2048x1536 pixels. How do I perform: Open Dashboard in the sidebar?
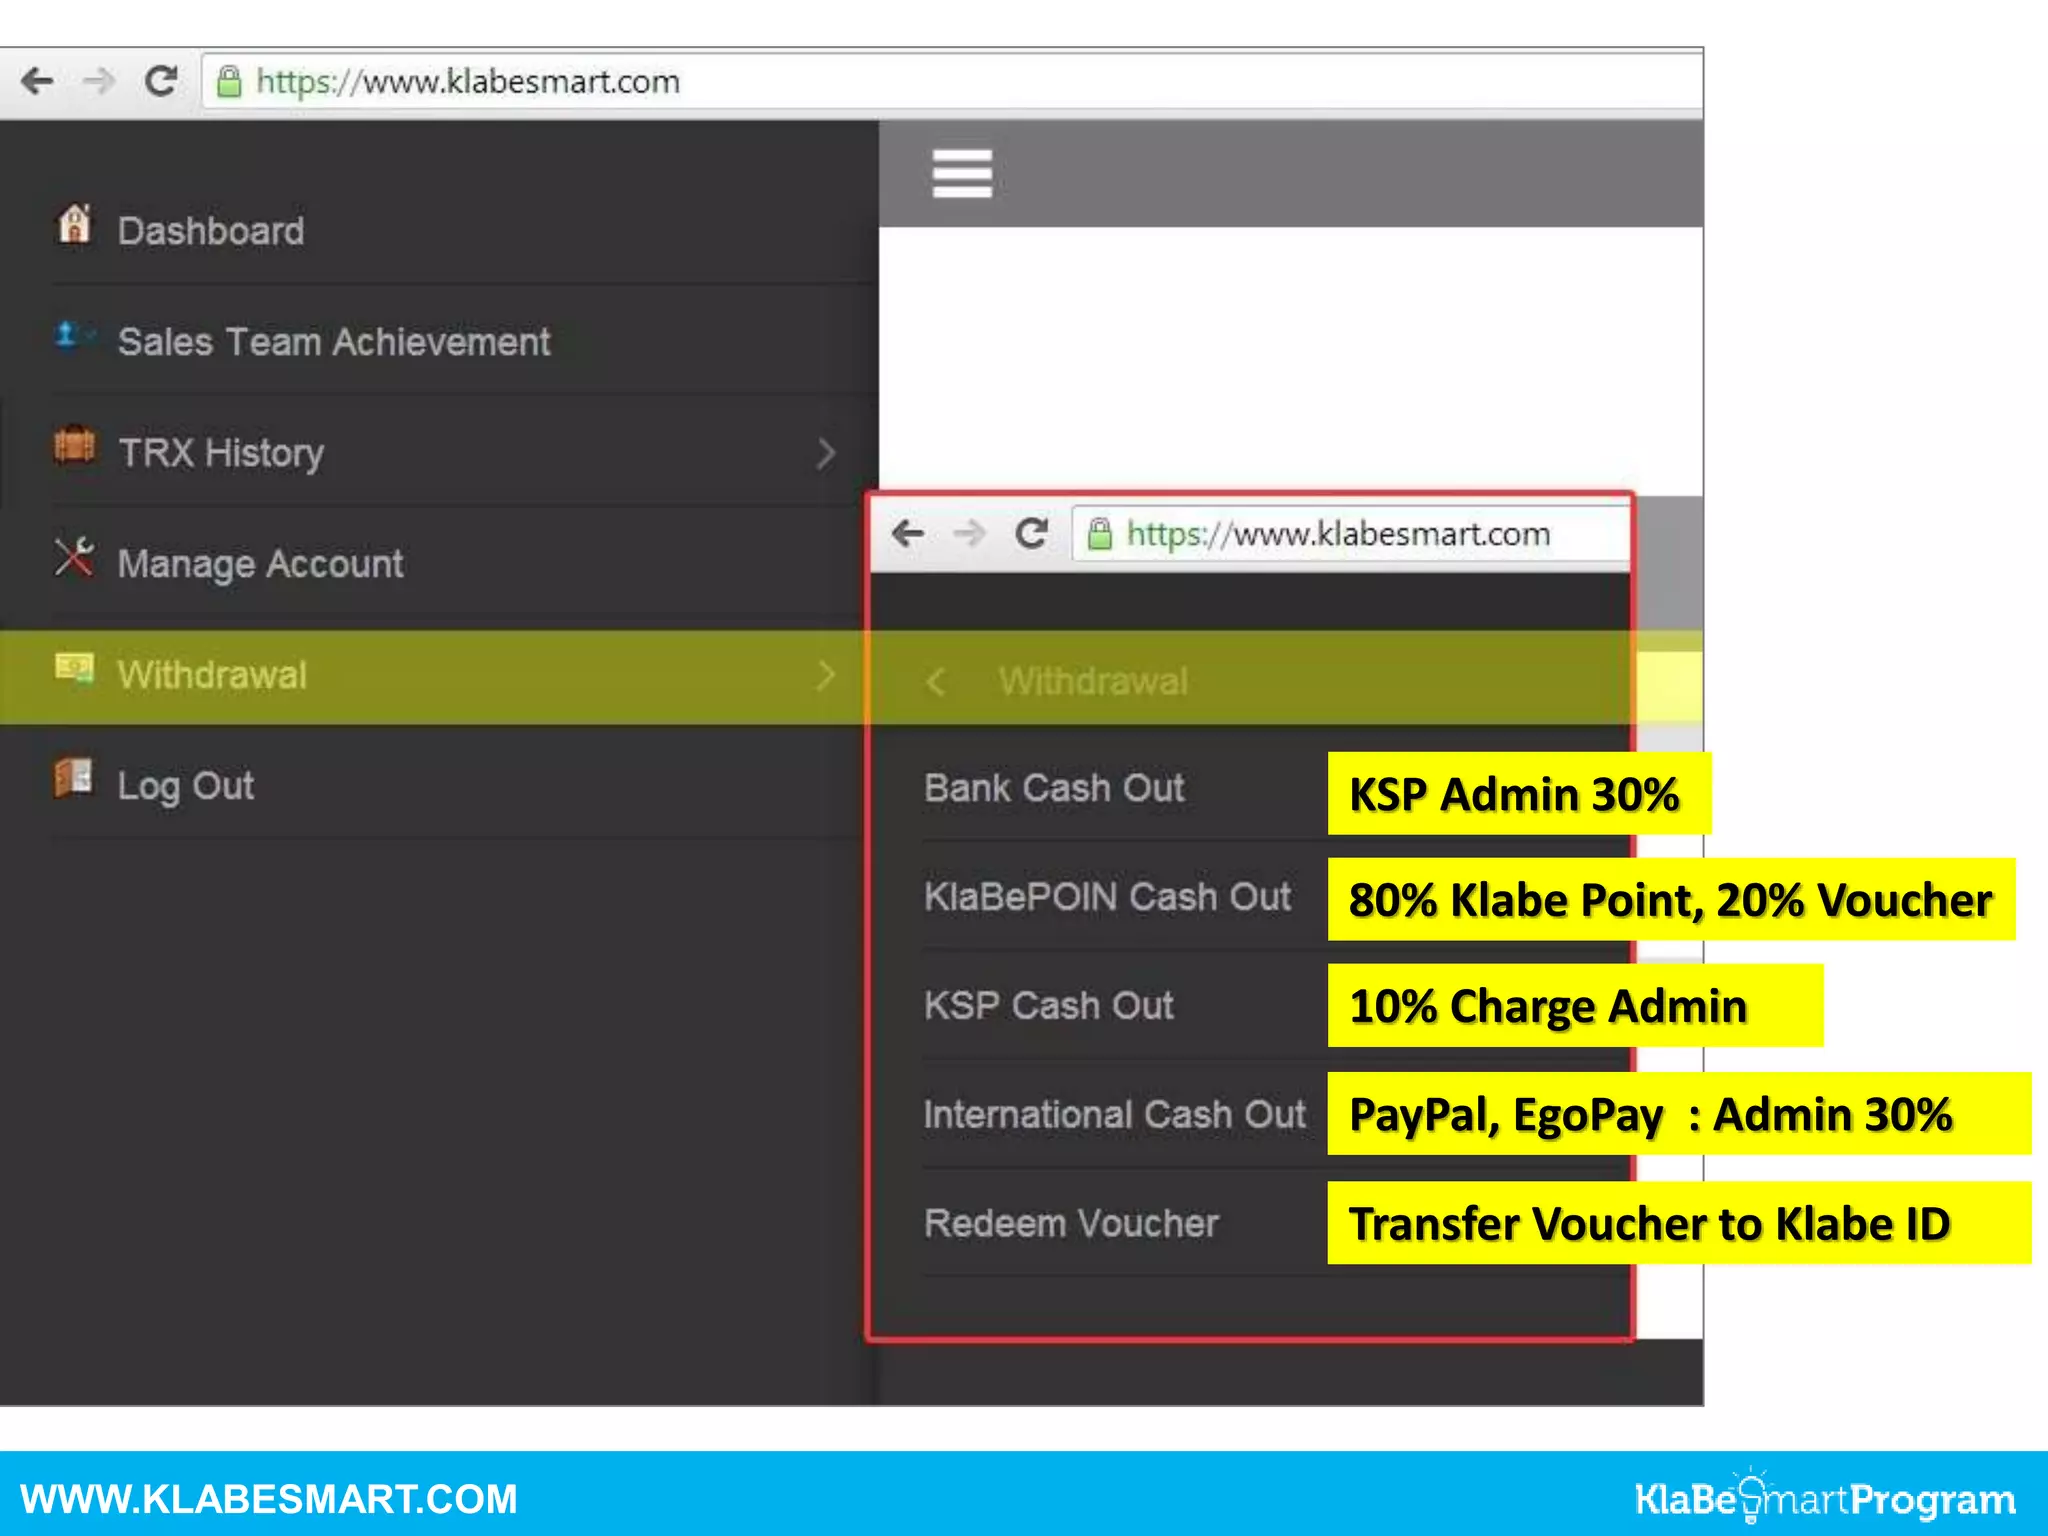coord(211,231)
